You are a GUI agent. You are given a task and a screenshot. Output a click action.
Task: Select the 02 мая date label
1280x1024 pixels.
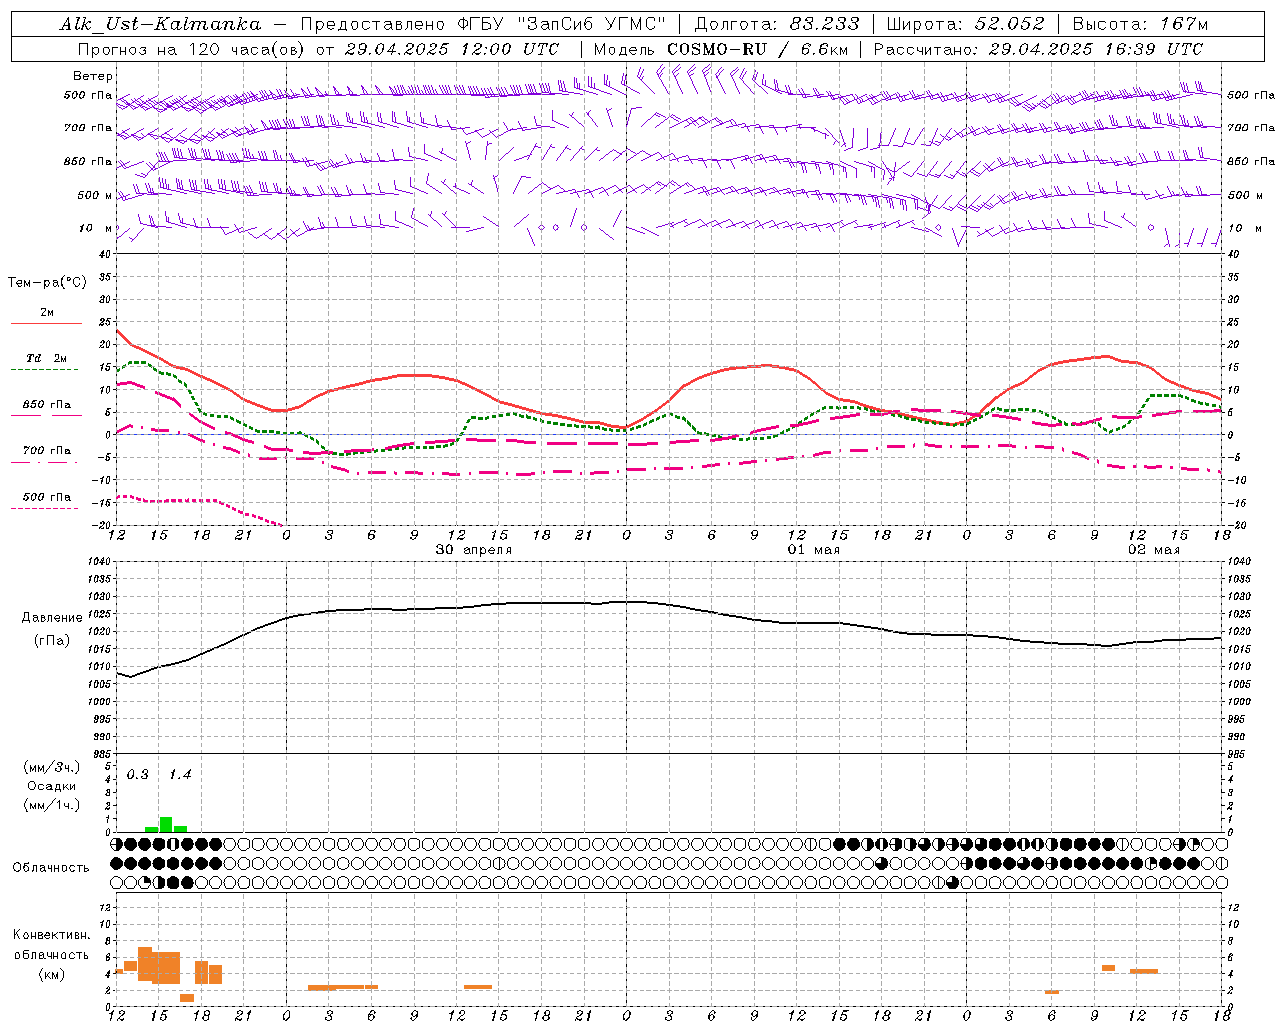click(1154, 550)
